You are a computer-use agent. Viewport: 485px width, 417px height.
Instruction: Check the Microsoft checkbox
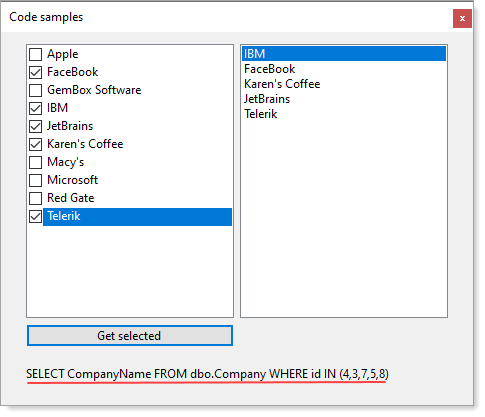(35, 180)
